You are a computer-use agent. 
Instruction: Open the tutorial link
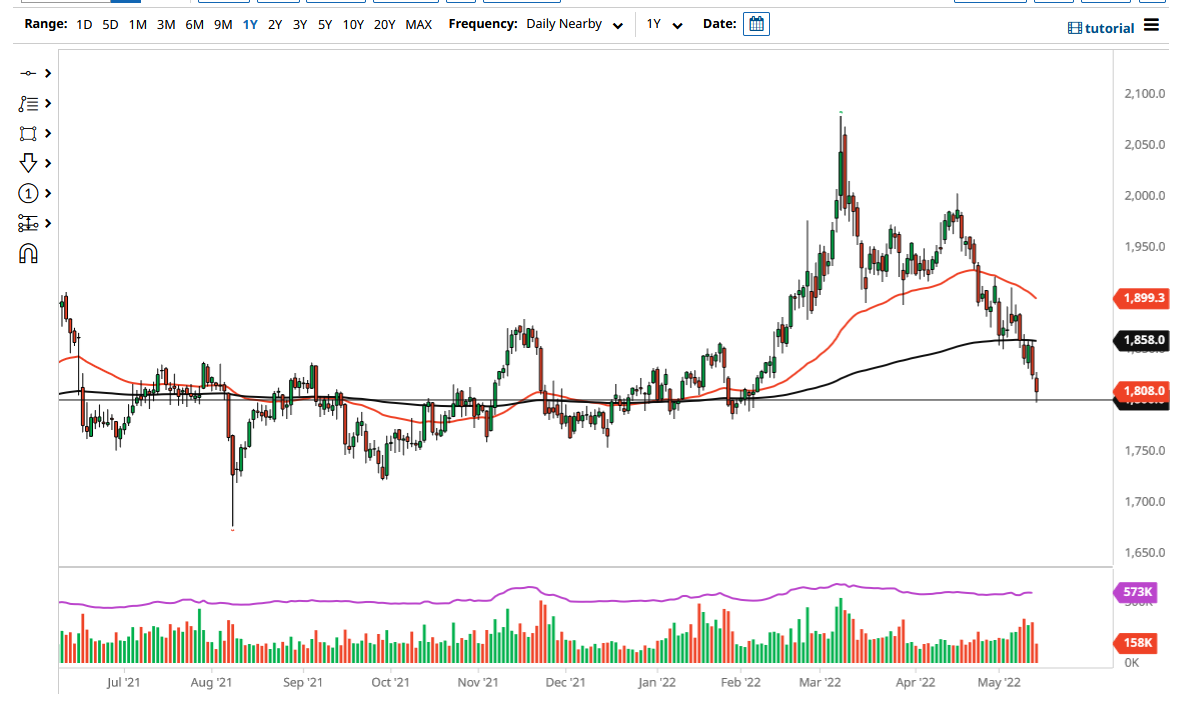pyautogui.click(x=1101, y=28)
